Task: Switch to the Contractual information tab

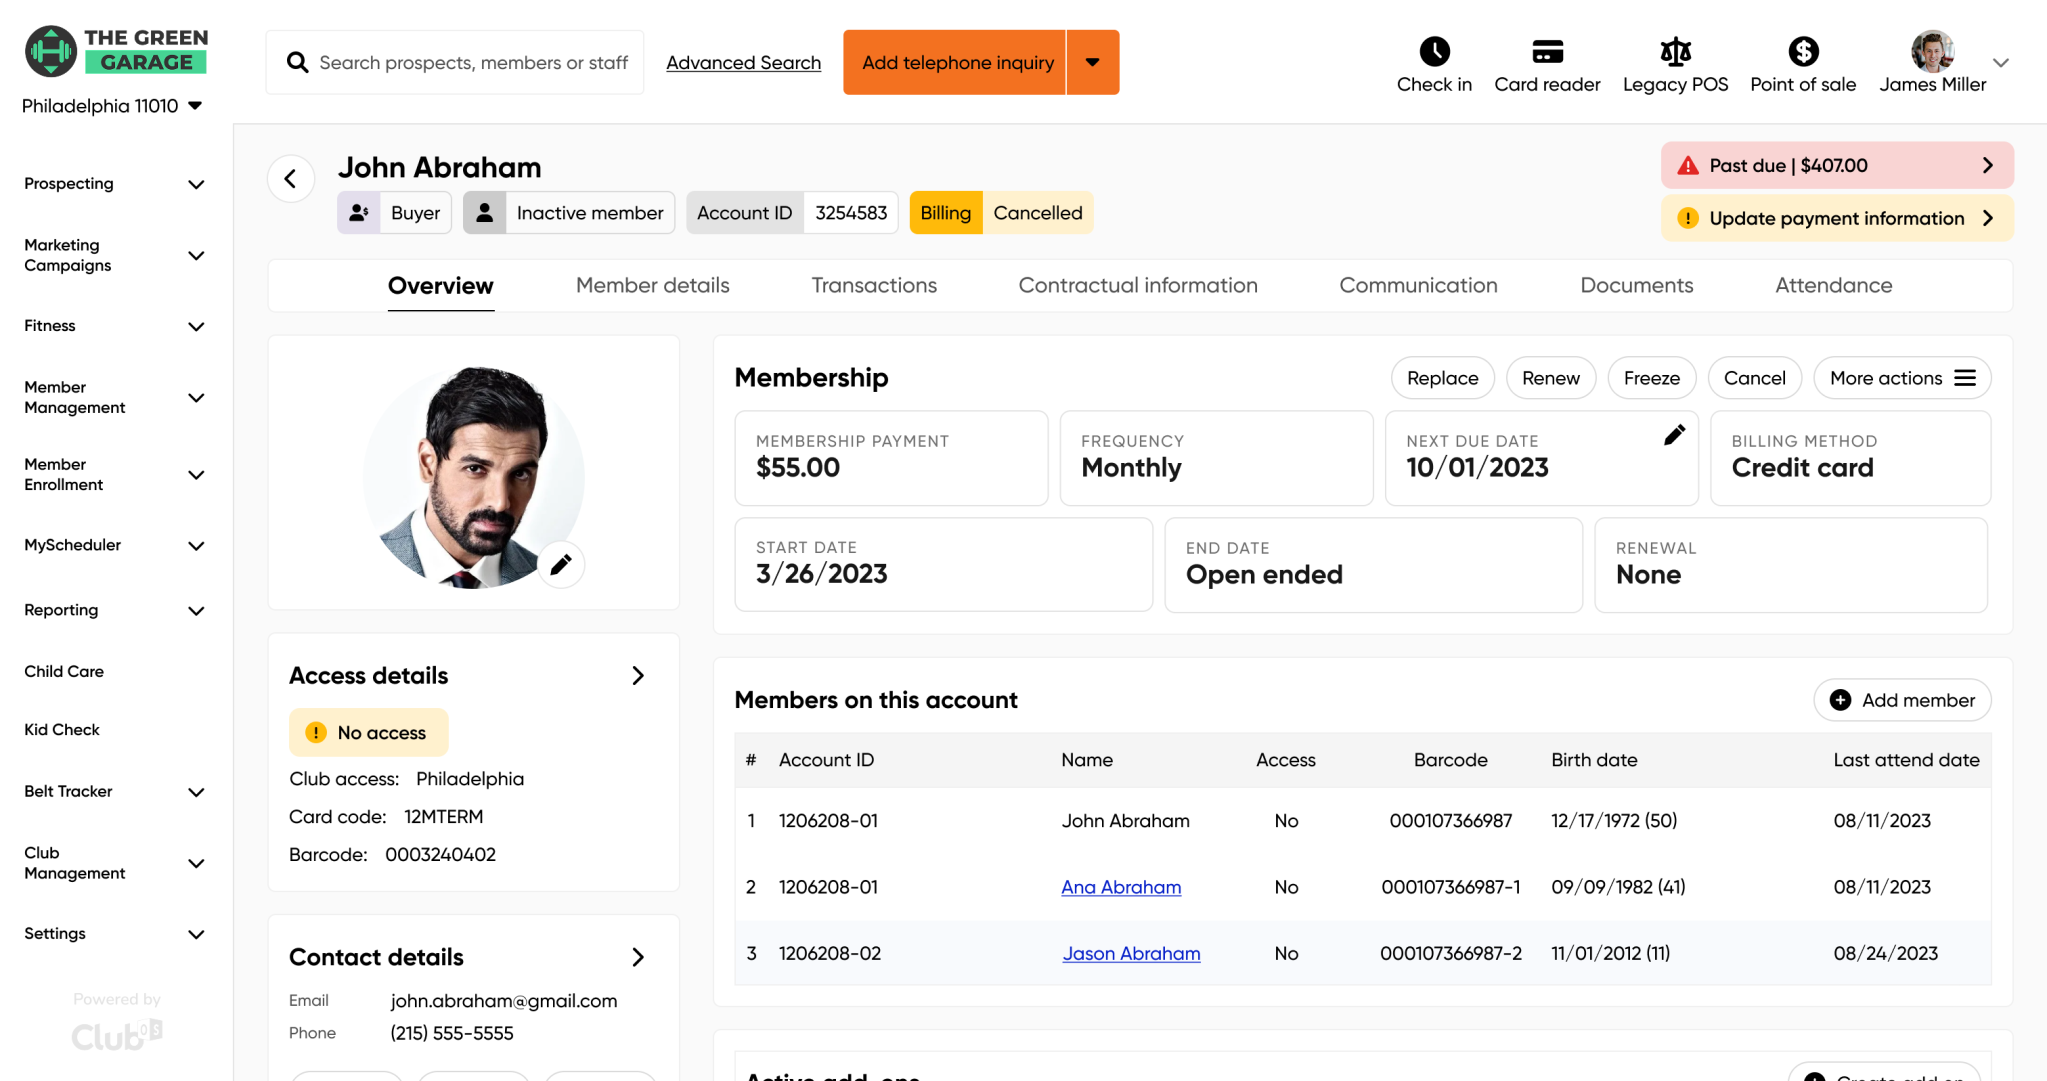Action: (x=1138, y=286)
